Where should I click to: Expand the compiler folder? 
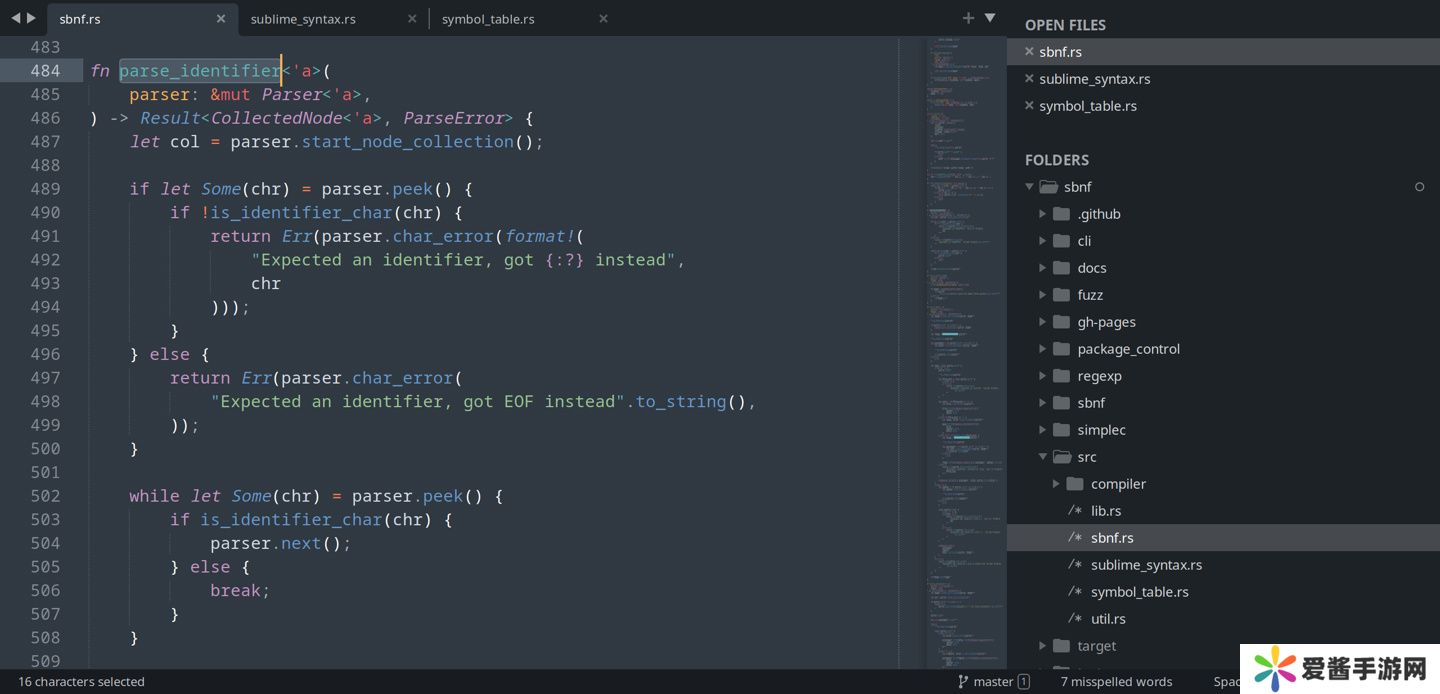tap(1056, 484)
